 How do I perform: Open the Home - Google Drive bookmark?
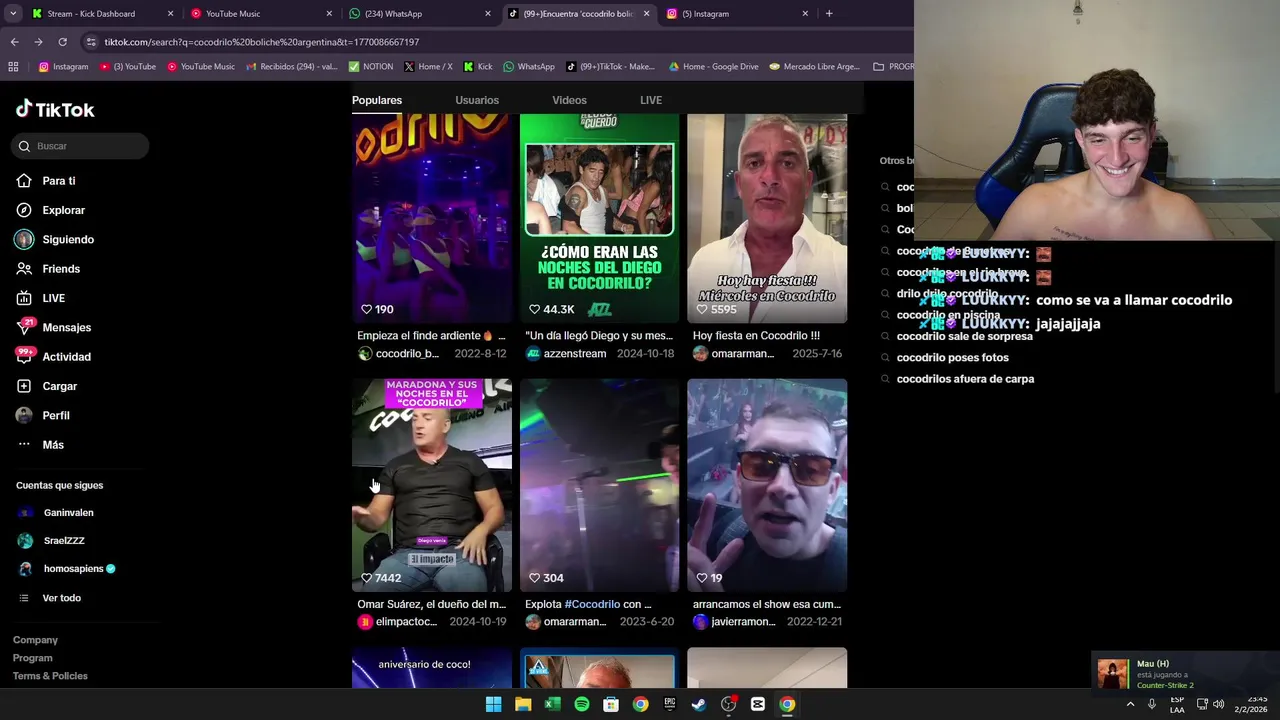coord(713,67)
